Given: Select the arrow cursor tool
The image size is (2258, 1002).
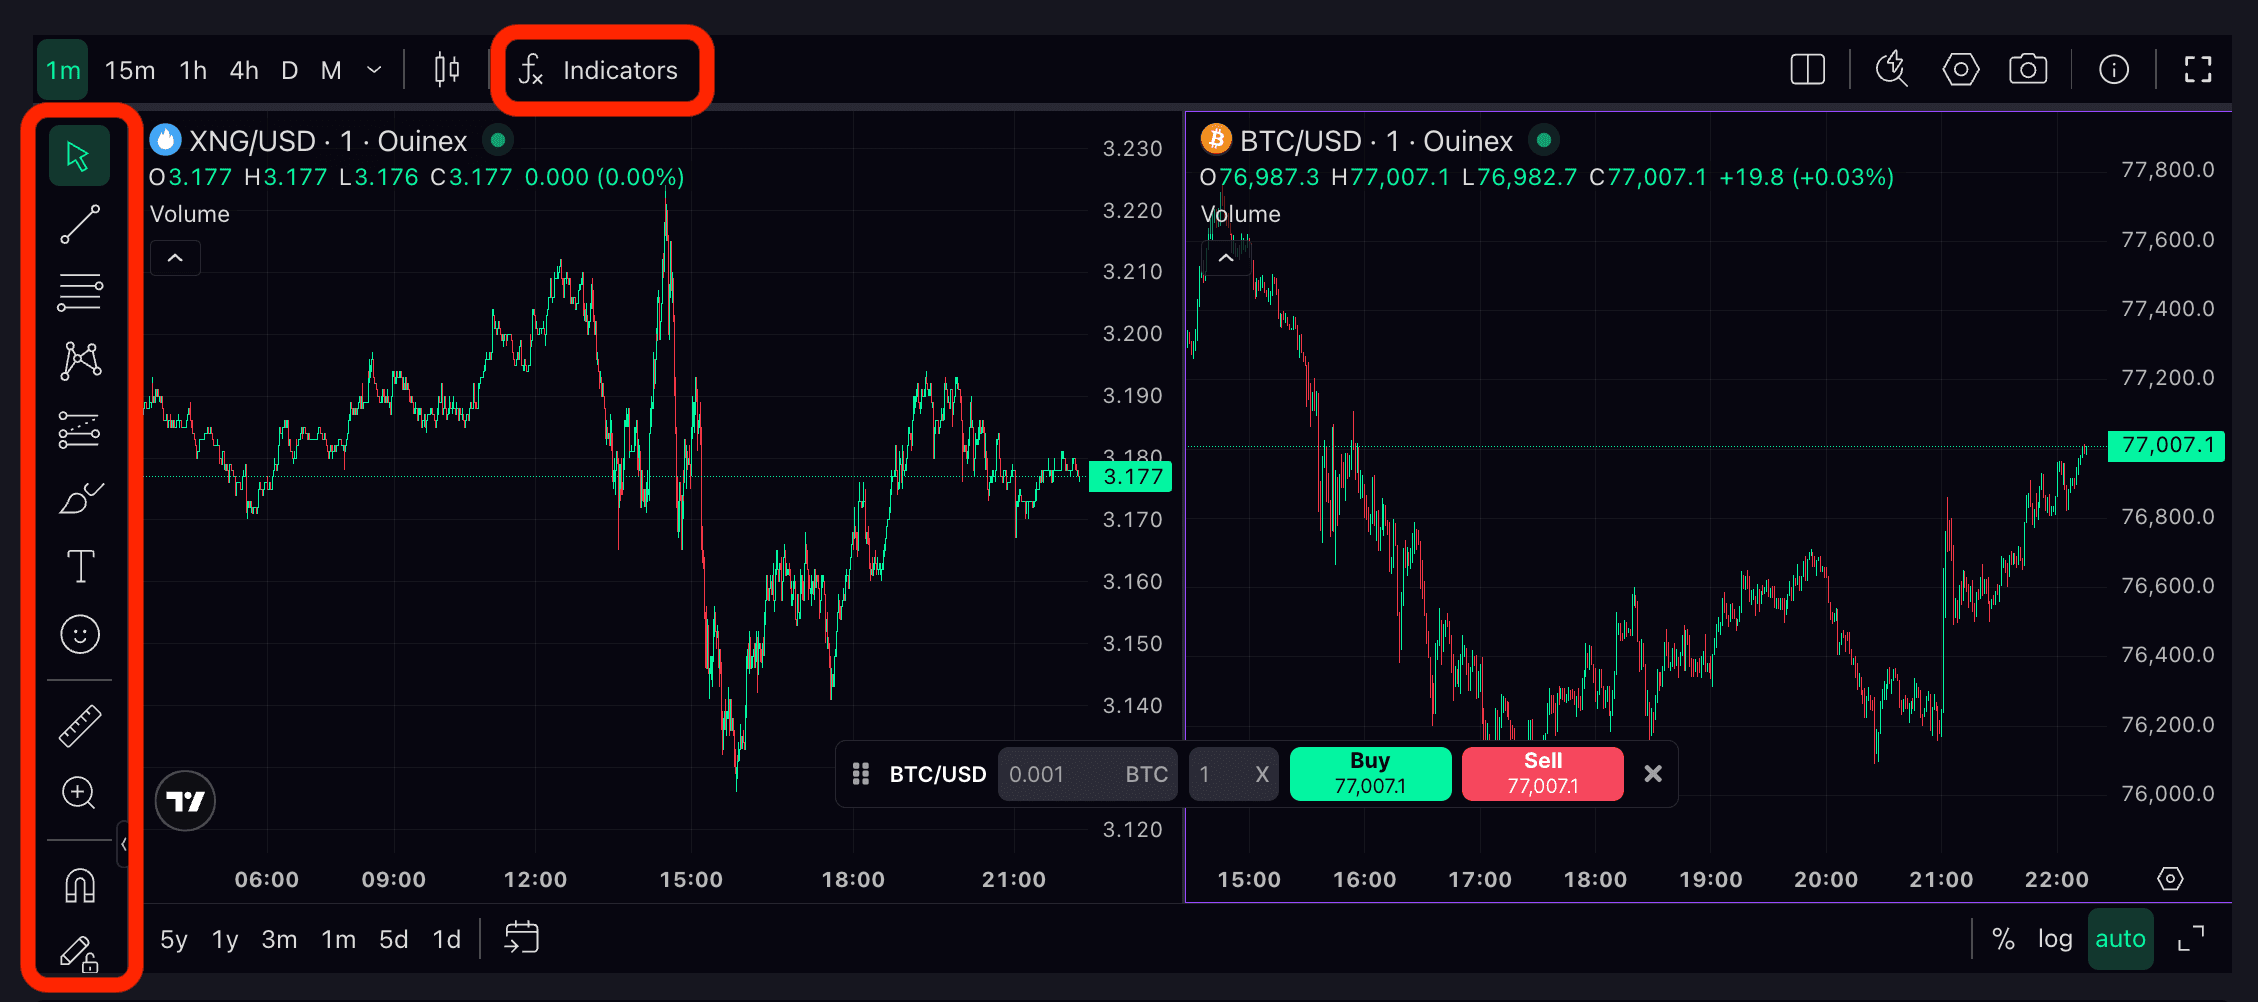Looking at the screenshot, I should tap(79, 156).
